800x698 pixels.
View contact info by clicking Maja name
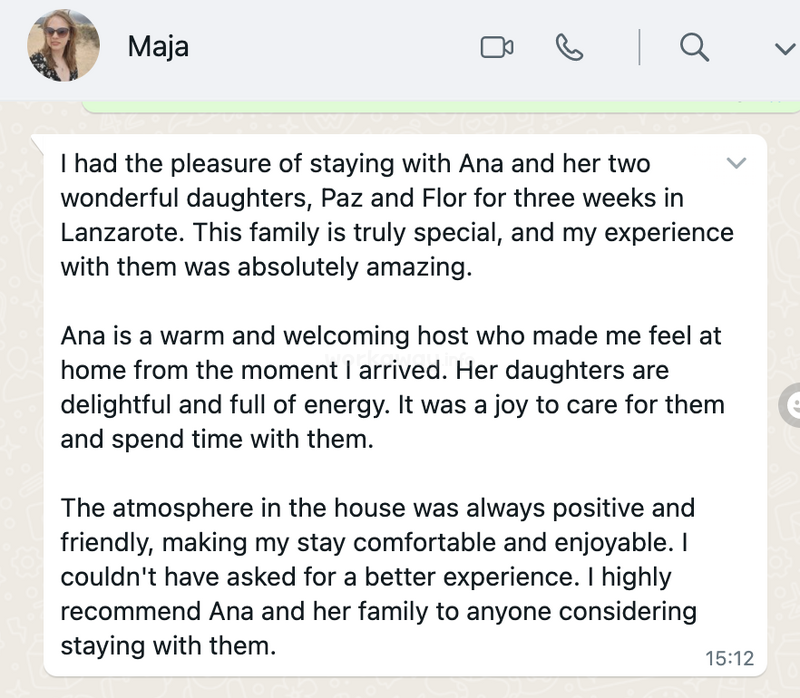[158, 47]
